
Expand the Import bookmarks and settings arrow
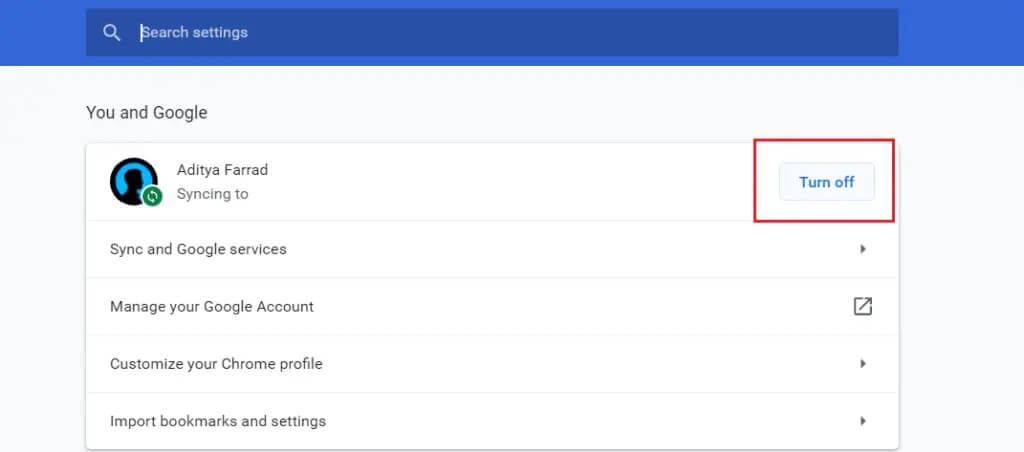[862, 421]
